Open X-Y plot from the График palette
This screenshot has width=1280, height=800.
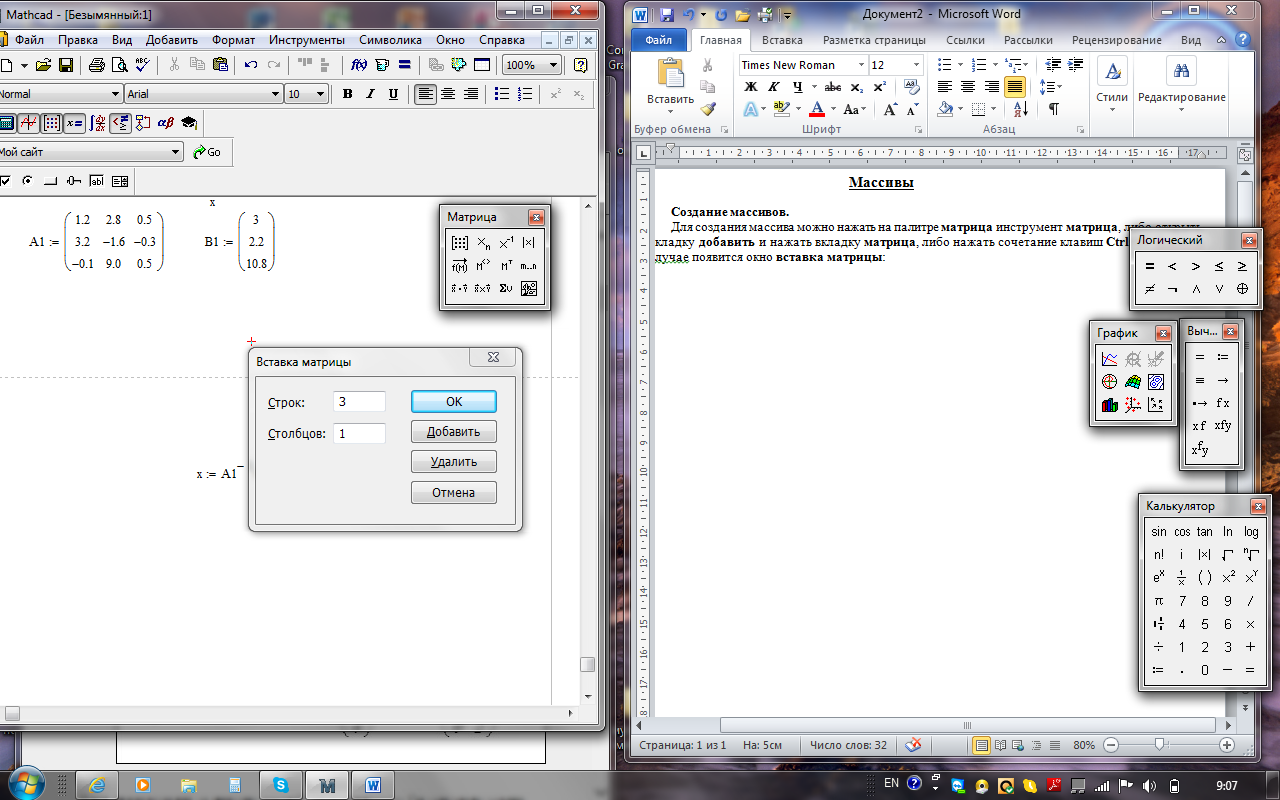pos(1109,359)
